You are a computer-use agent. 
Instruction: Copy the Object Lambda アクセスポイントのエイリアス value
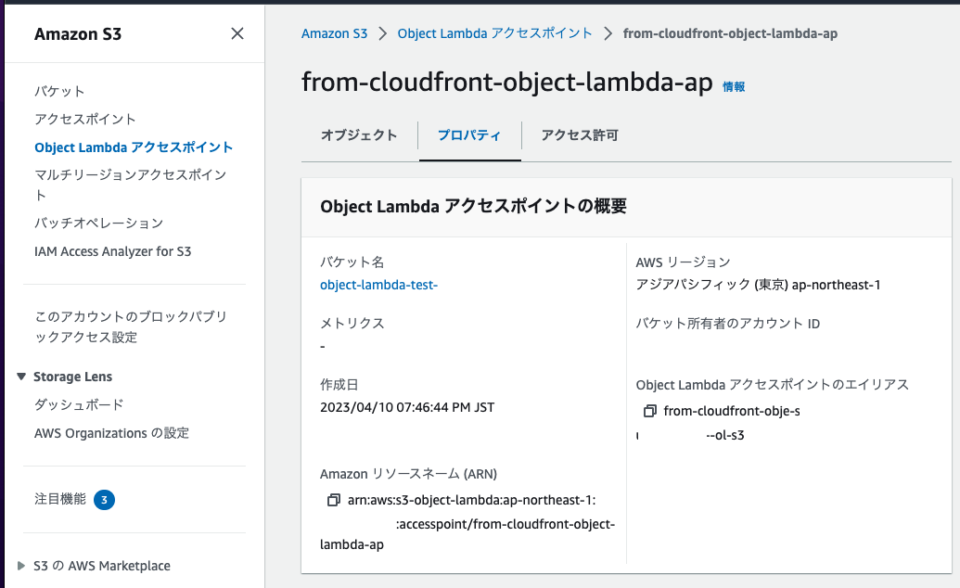[x=652, y=410]
